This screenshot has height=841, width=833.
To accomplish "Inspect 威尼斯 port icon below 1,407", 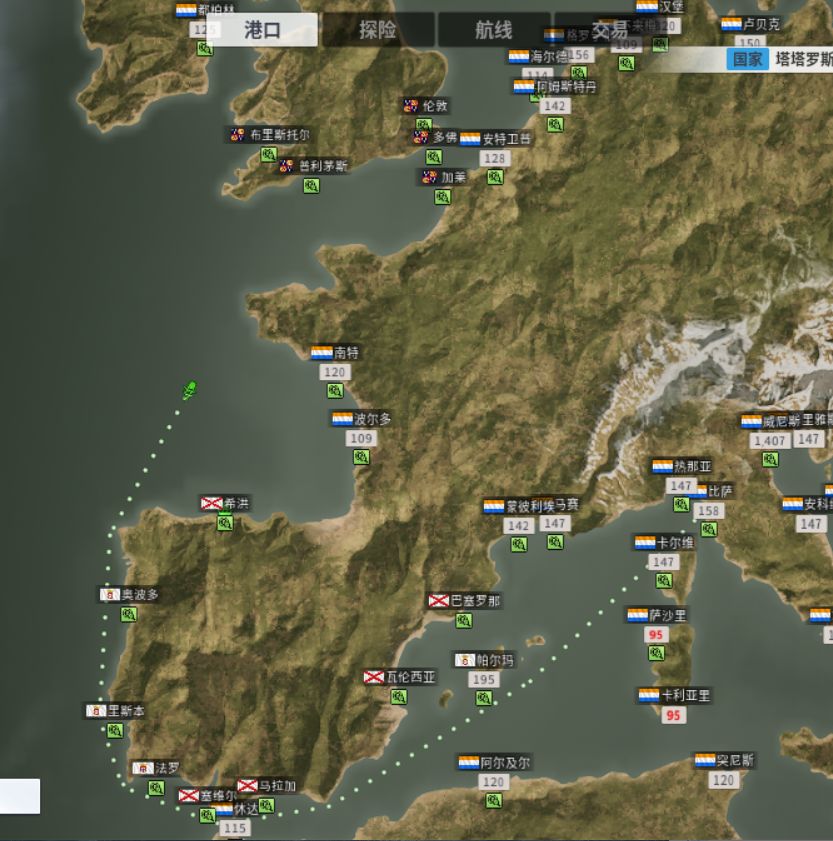I will coord(770,459).
